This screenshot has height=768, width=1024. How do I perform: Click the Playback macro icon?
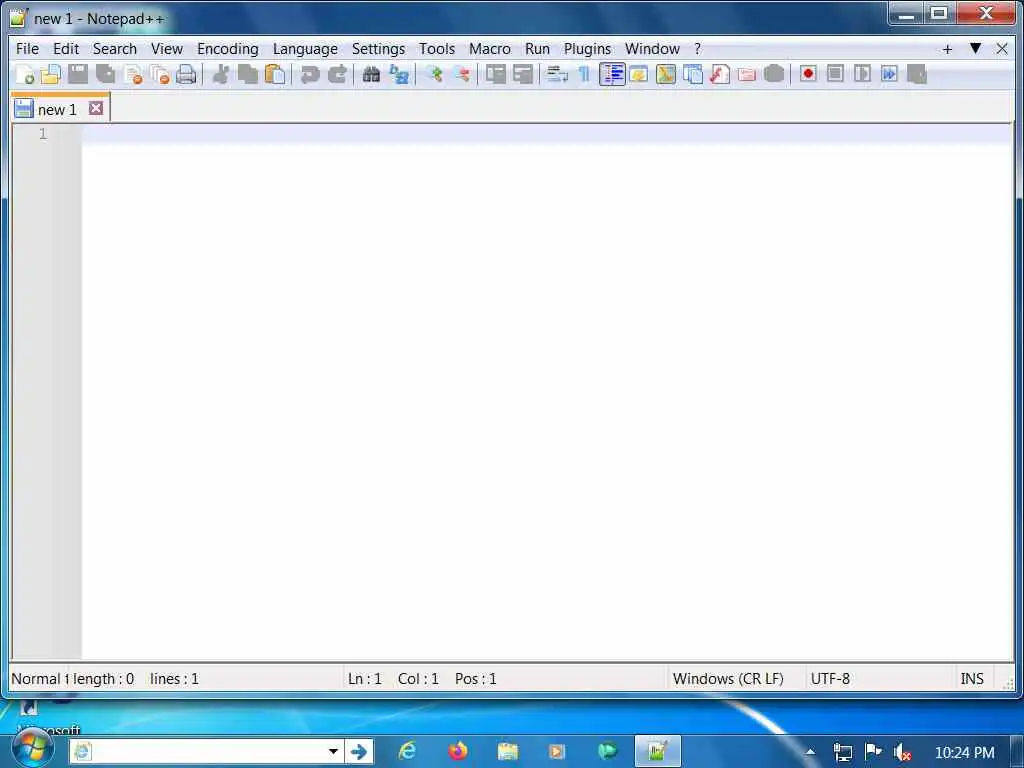(x=862, y=74)
